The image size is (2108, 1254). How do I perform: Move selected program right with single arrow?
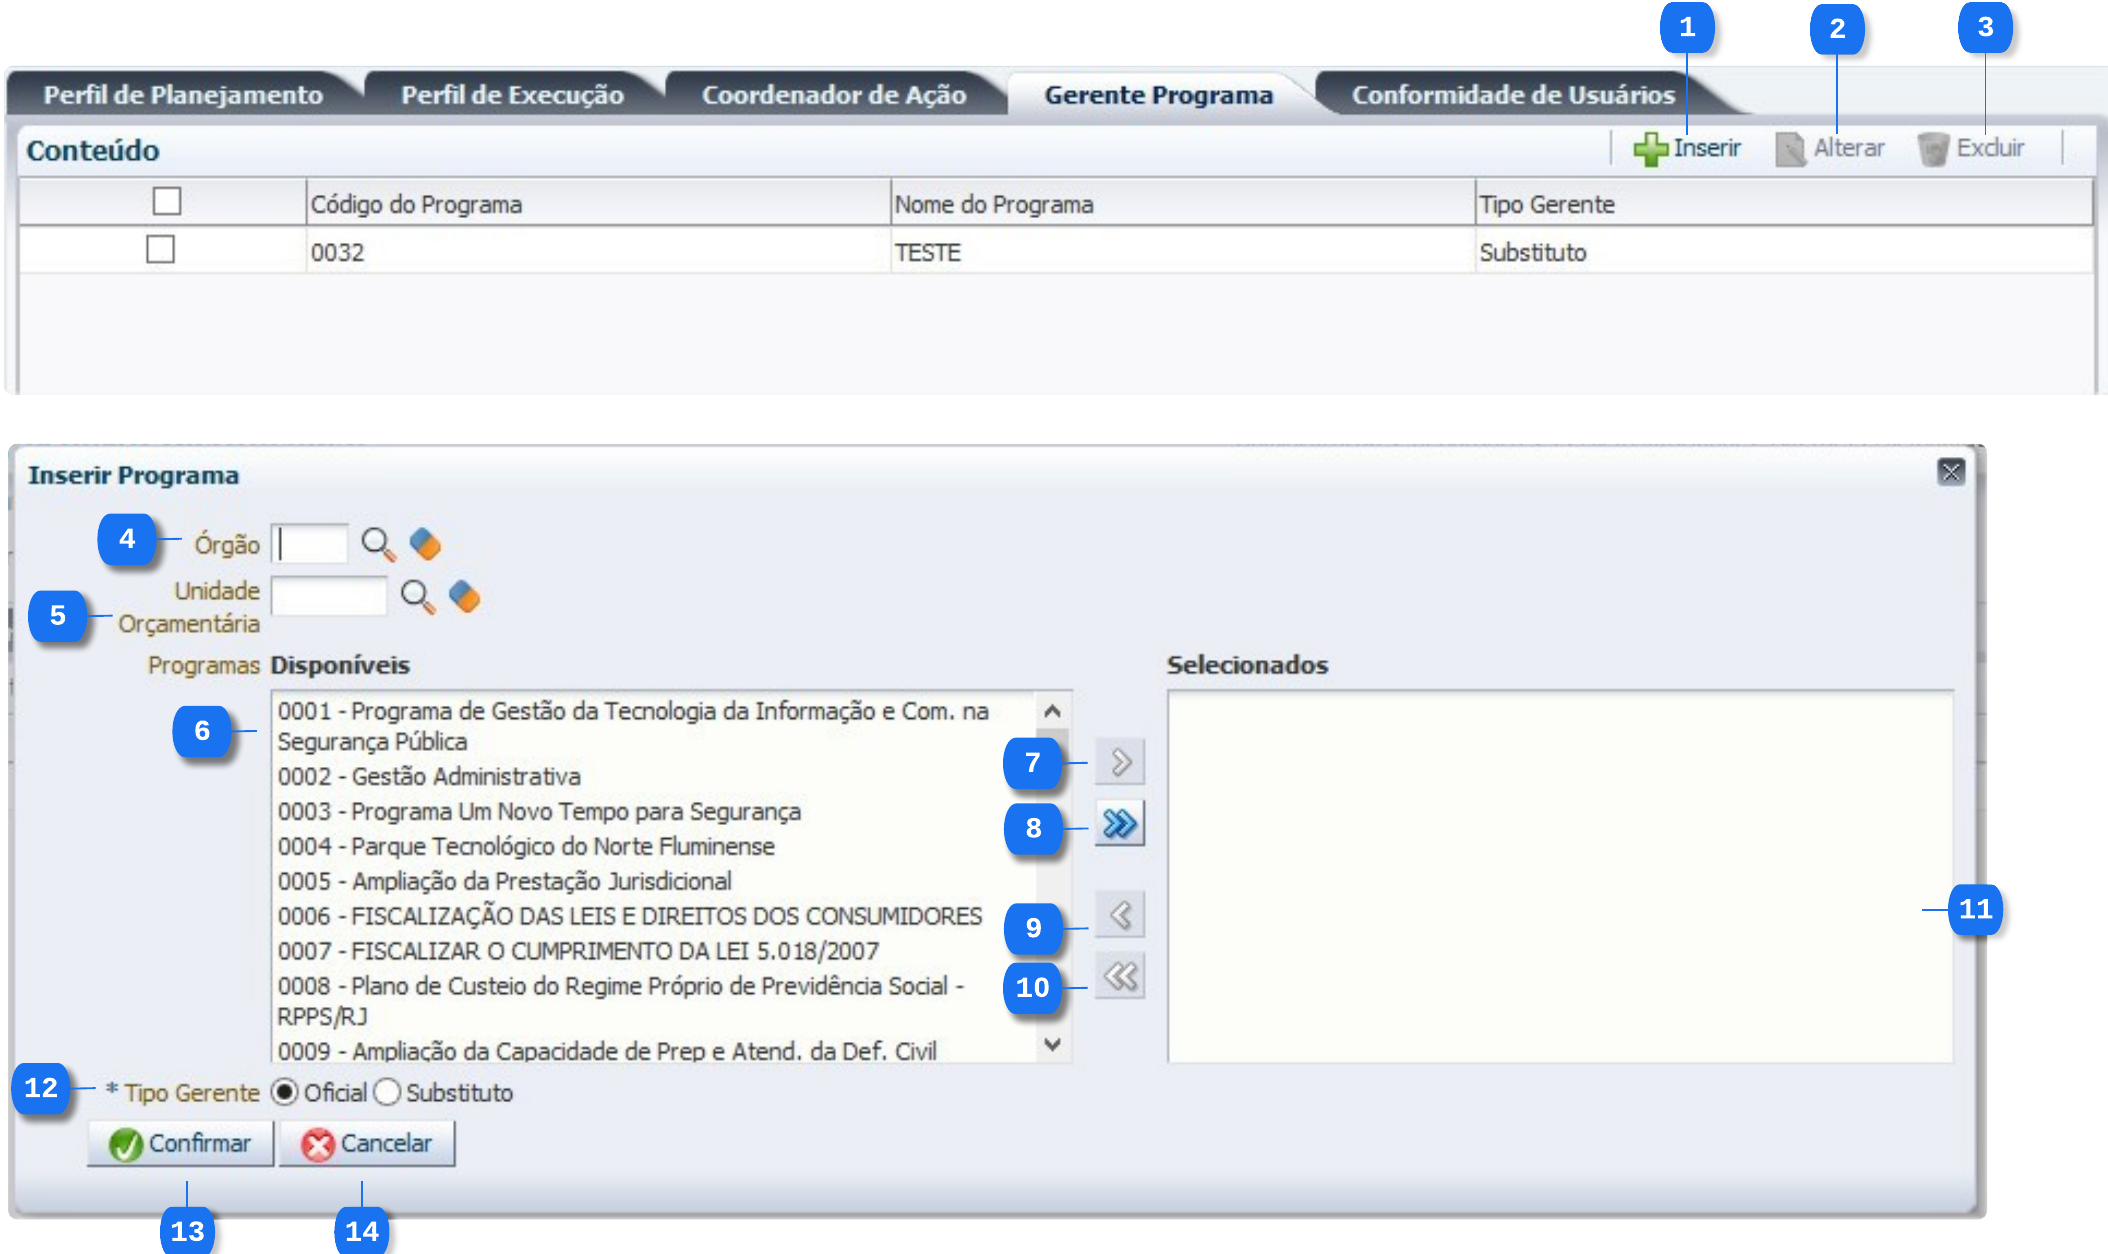tap(1119, 763)
